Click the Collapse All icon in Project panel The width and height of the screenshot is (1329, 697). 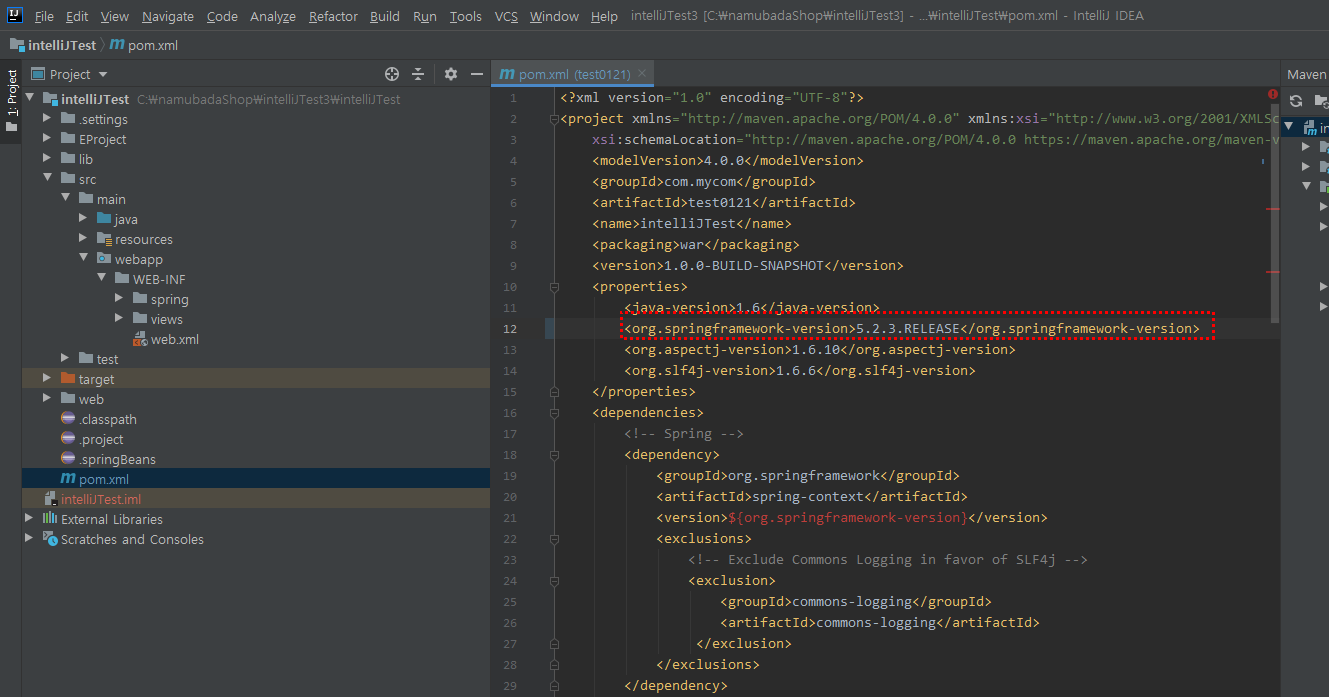point(418,74)
